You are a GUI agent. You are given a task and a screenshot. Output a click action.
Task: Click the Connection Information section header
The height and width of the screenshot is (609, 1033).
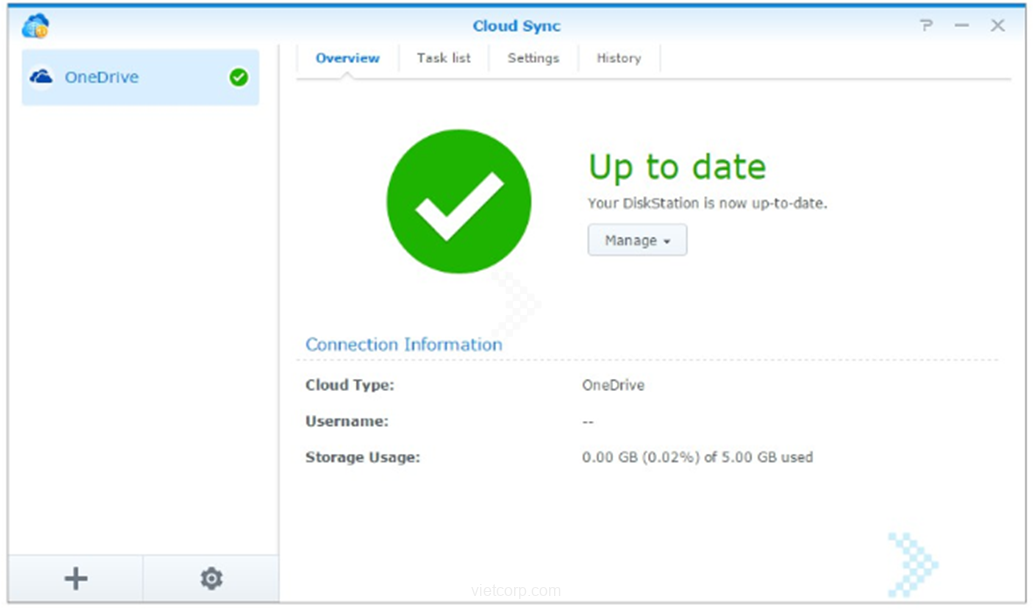click(x=404, y=344)
